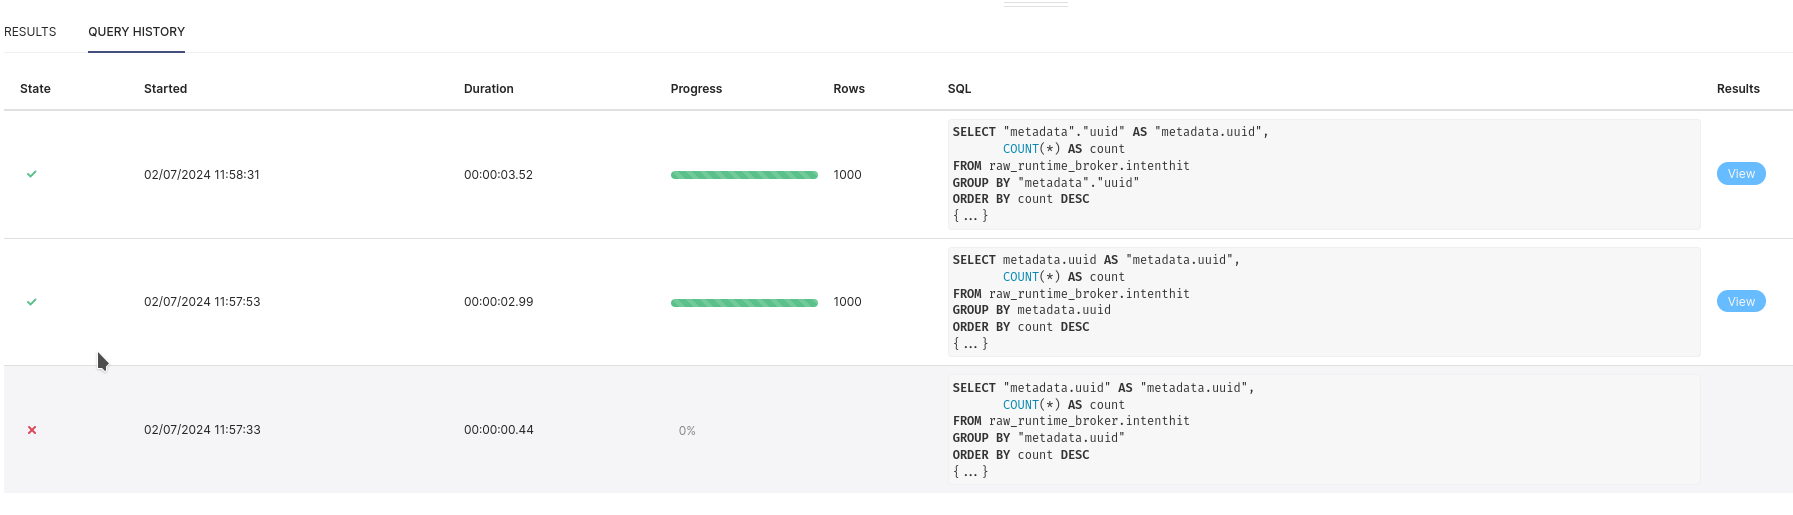1793x515 pixels.
Task: Select the QUERY HISTORY tab
Action: click(x=136, y=32)
